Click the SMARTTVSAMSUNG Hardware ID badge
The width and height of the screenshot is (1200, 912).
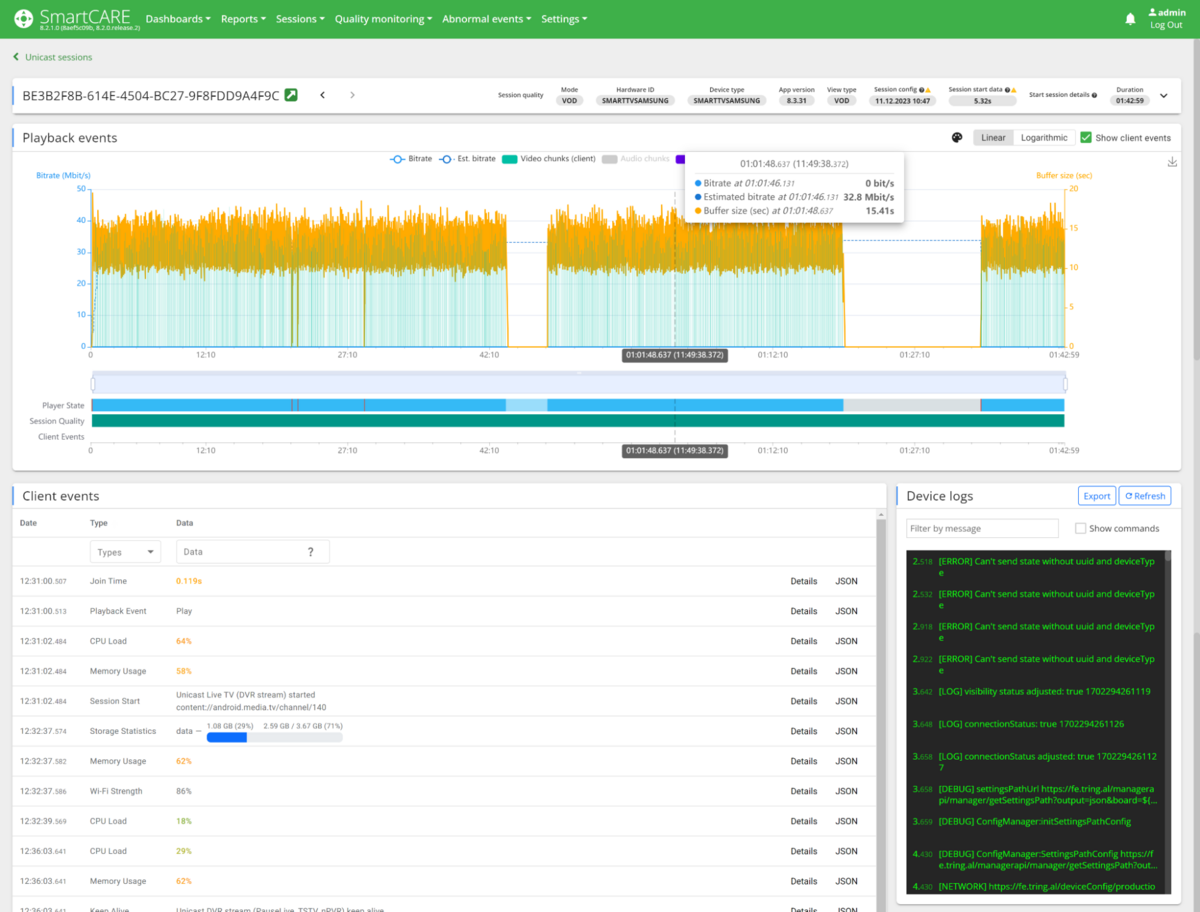pos(635,101)
